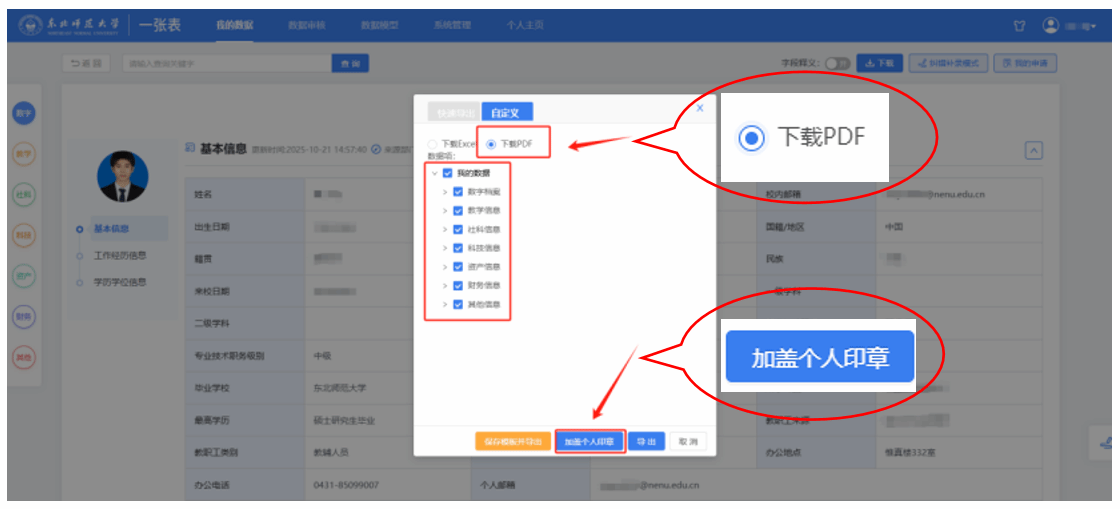
Task: Click the profile photo thumbnail
Action: 123,176
